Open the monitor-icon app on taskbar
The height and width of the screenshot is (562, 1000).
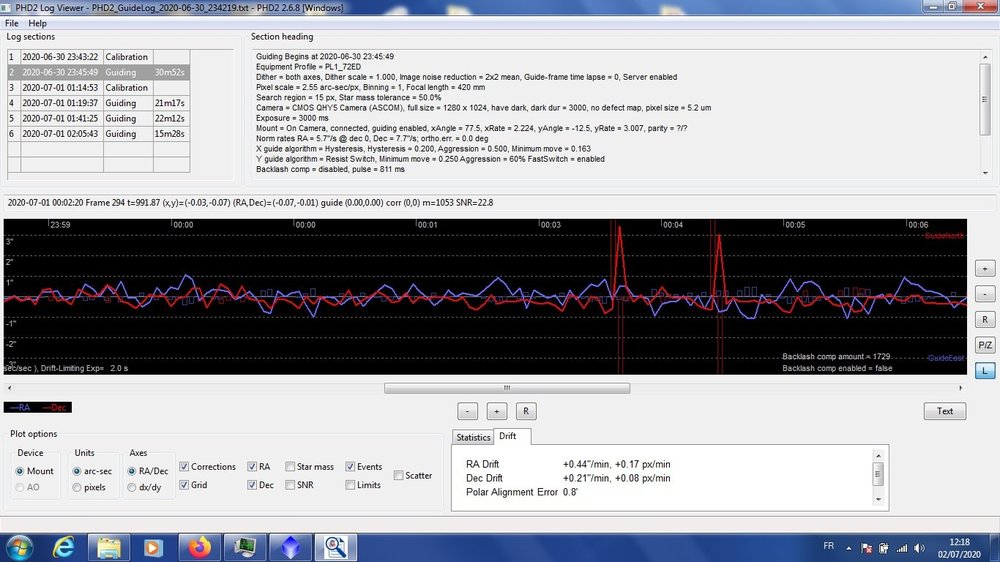point(244,547)
